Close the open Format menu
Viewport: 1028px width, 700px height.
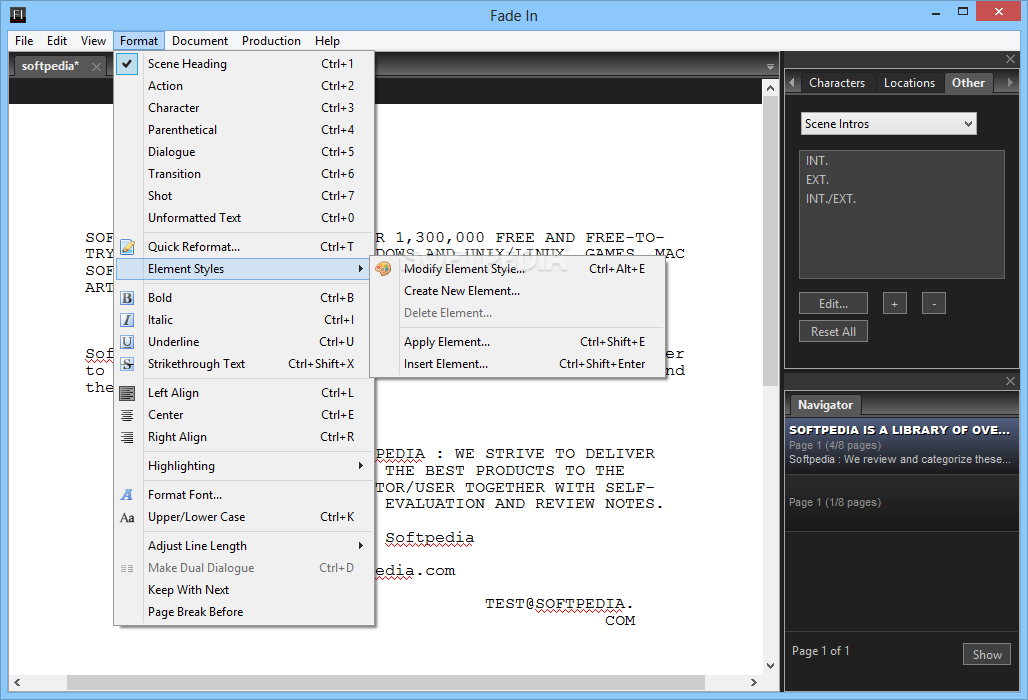coord(139,41)
